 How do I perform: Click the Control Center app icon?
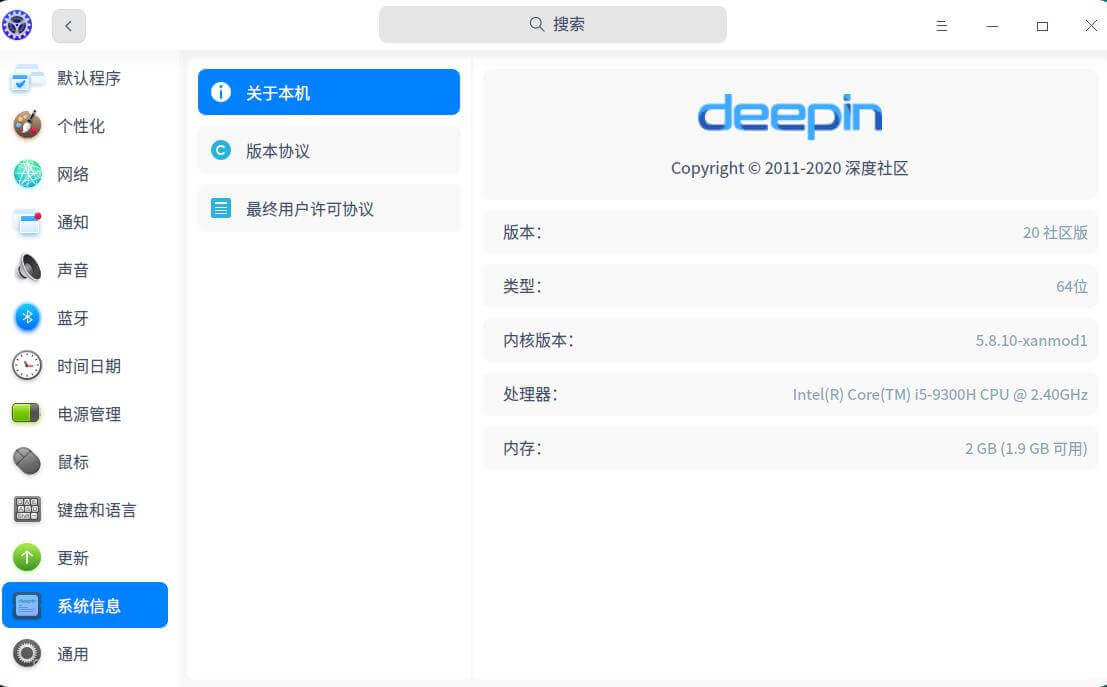click(17, 25)
